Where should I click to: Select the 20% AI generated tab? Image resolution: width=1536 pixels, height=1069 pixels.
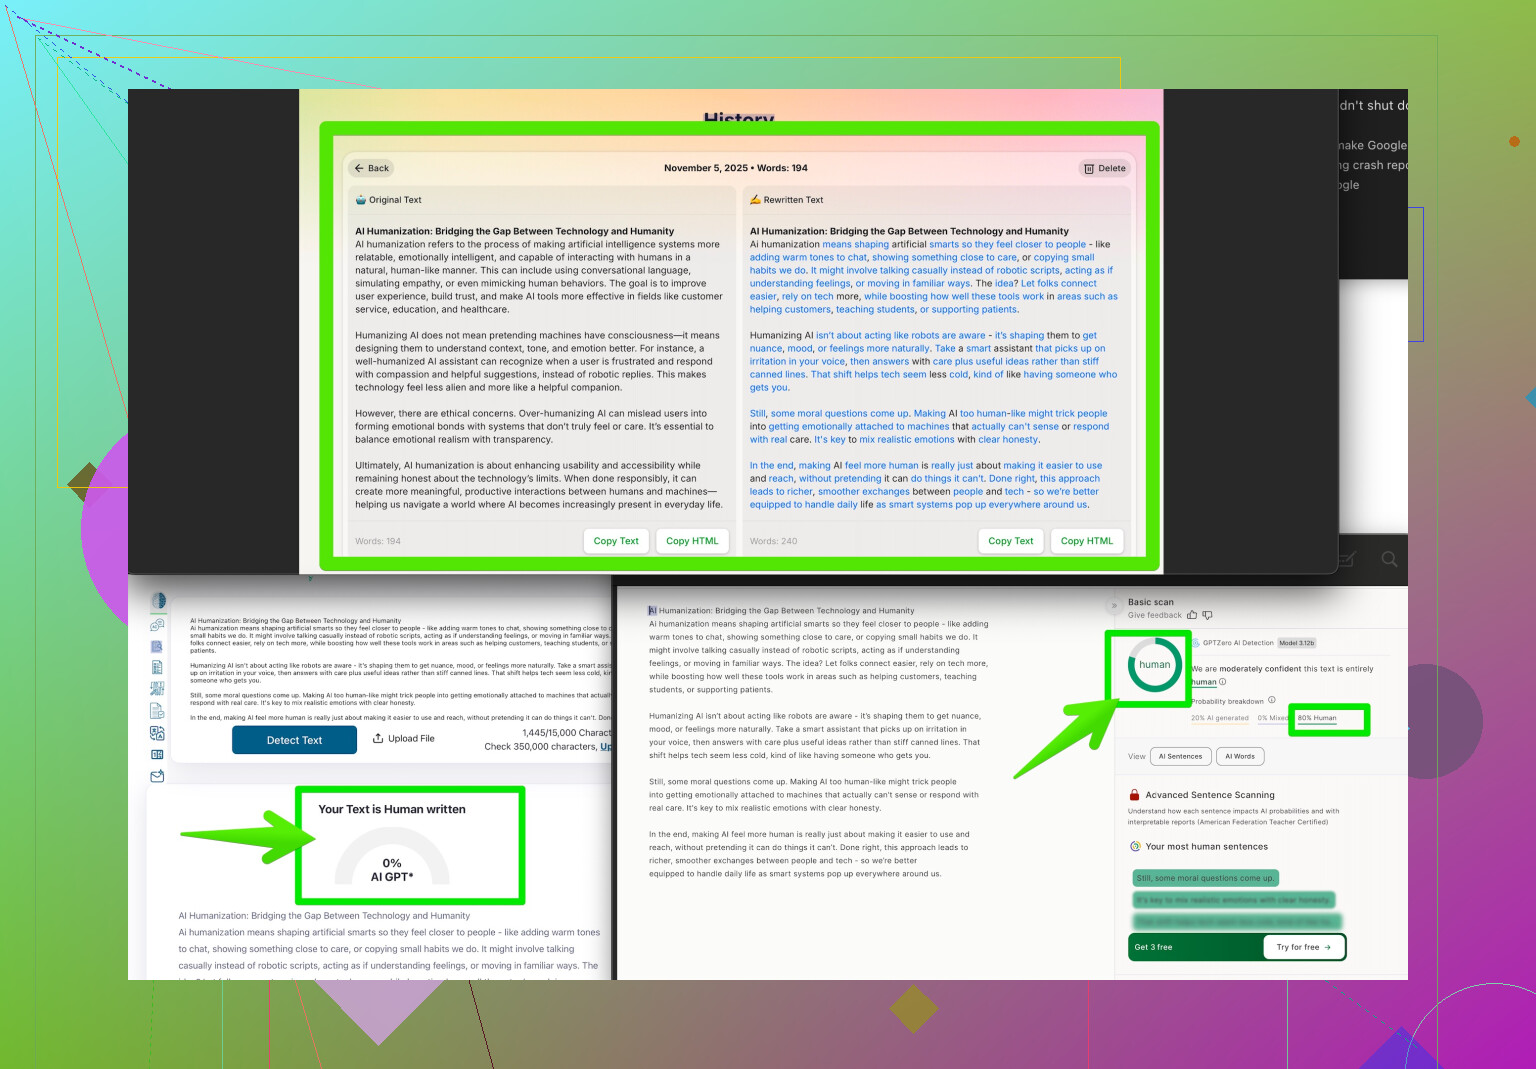pos(1219,718)
